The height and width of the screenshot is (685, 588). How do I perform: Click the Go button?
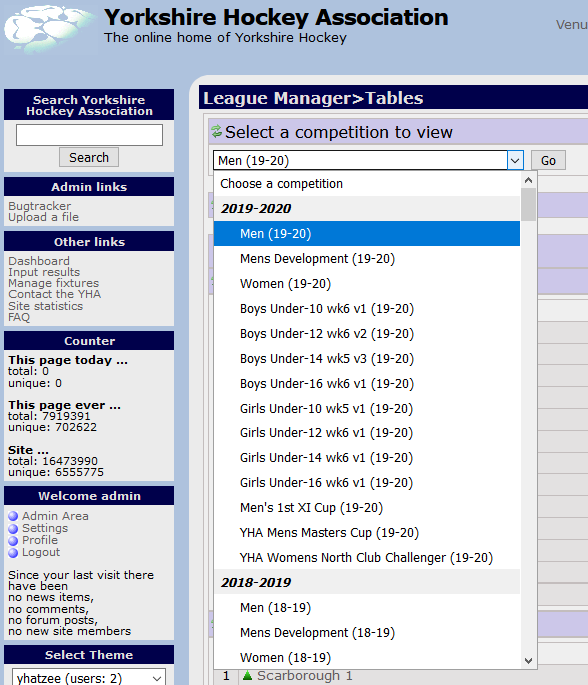(548, 160)
